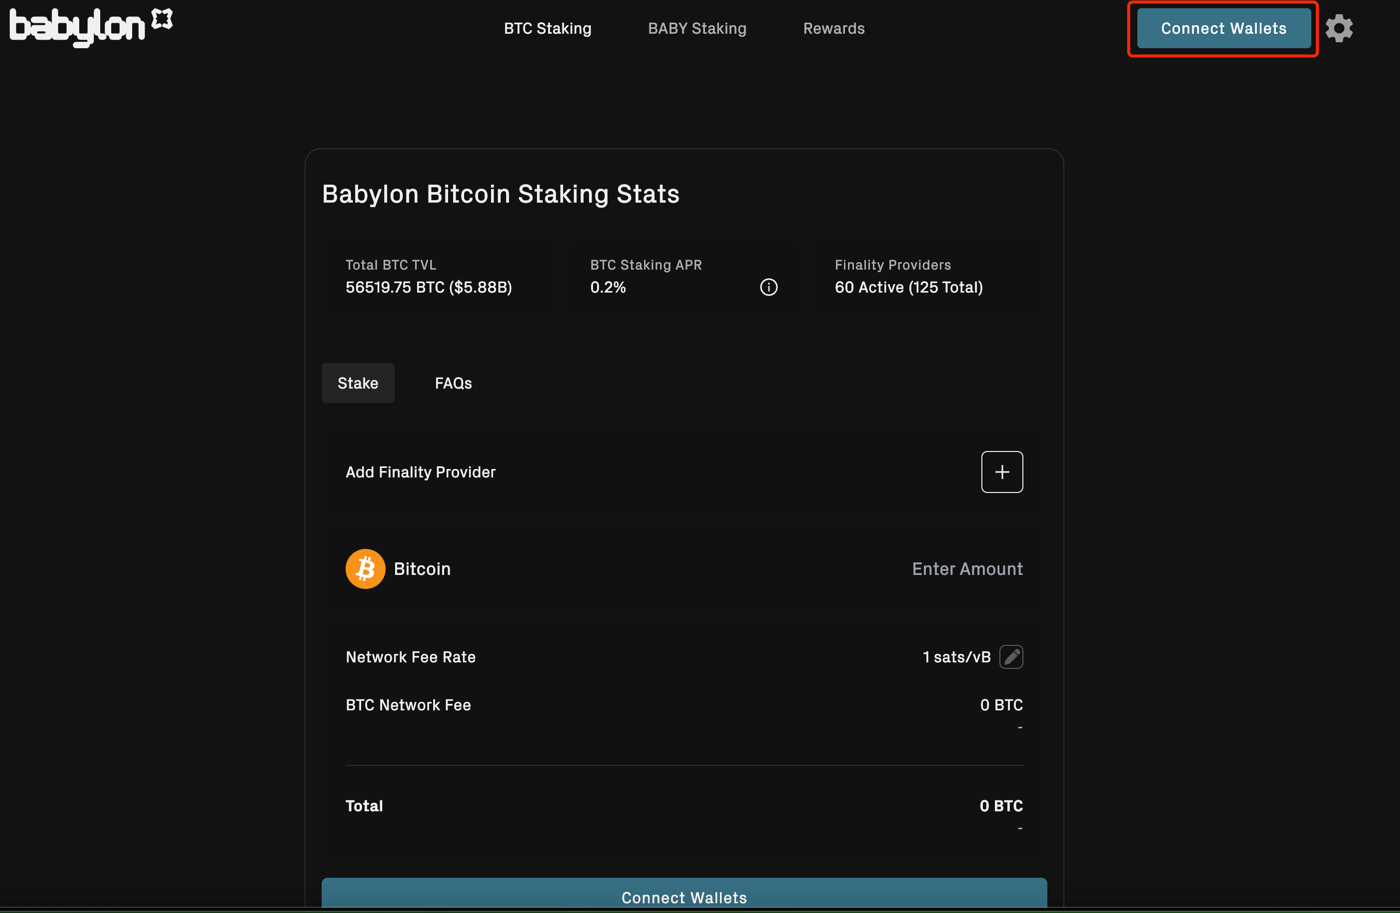1400x913 pixels.
Task: Open the settings gear menu
Action: click(1339, 28)
